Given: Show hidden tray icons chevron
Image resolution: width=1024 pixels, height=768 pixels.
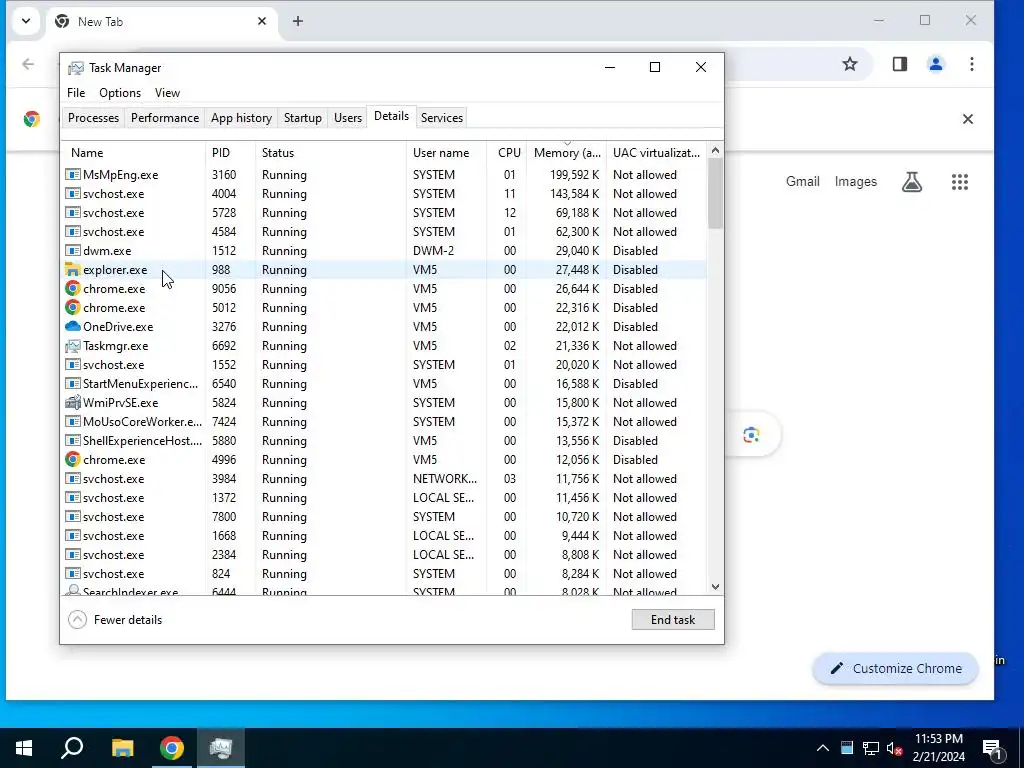Looking at the screenshot, I should tap(823, 748).
